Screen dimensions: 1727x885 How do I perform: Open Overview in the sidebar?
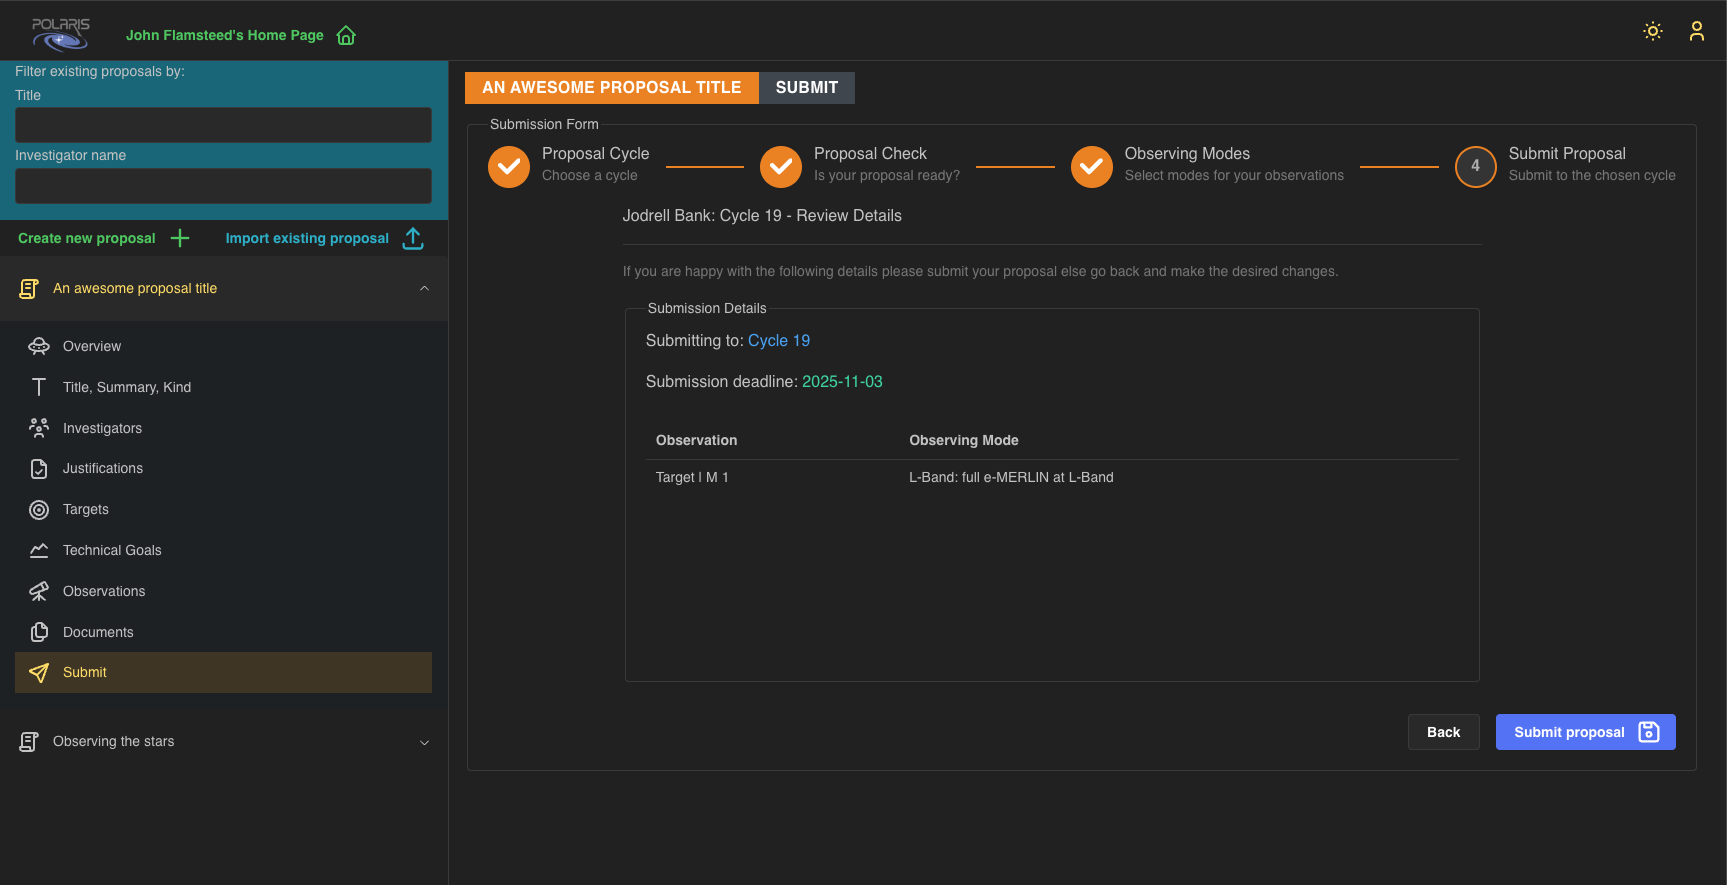[x=92, y=346]
